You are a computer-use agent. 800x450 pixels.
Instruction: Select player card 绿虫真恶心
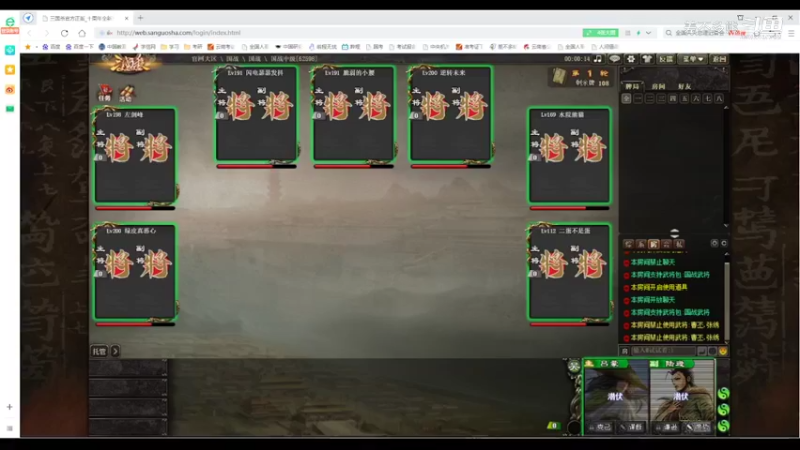135,271
